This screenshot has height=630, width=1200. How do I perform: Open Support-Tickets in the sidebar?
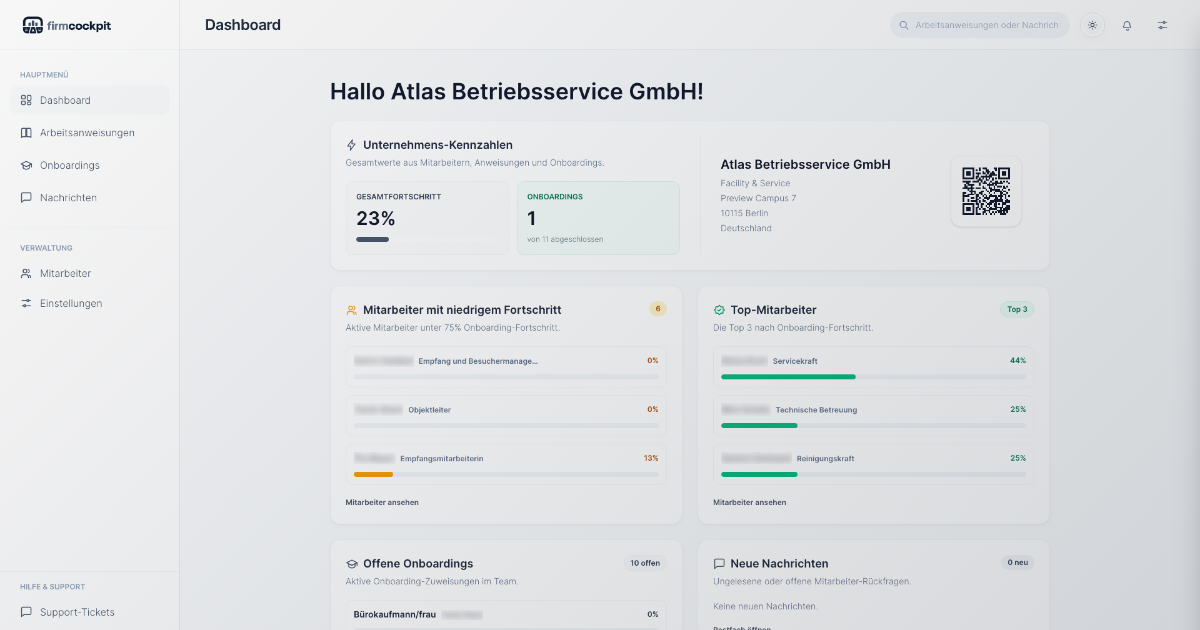[x=77, y=612]
